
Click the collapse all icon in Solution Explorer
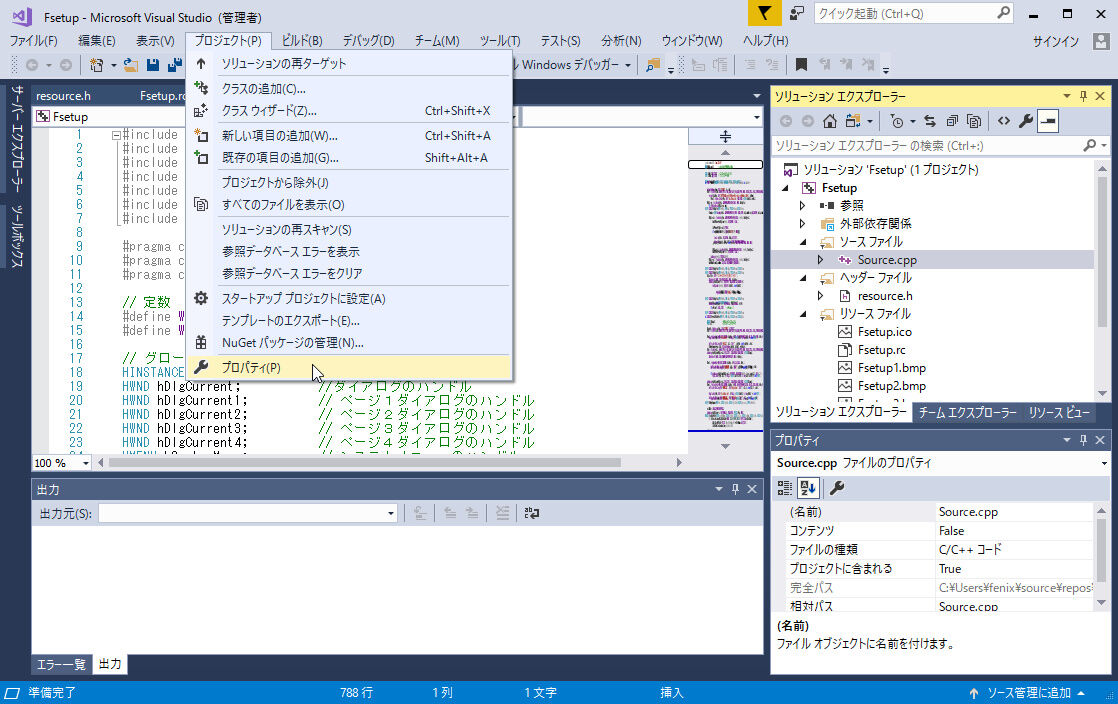[x=952, y=121]
